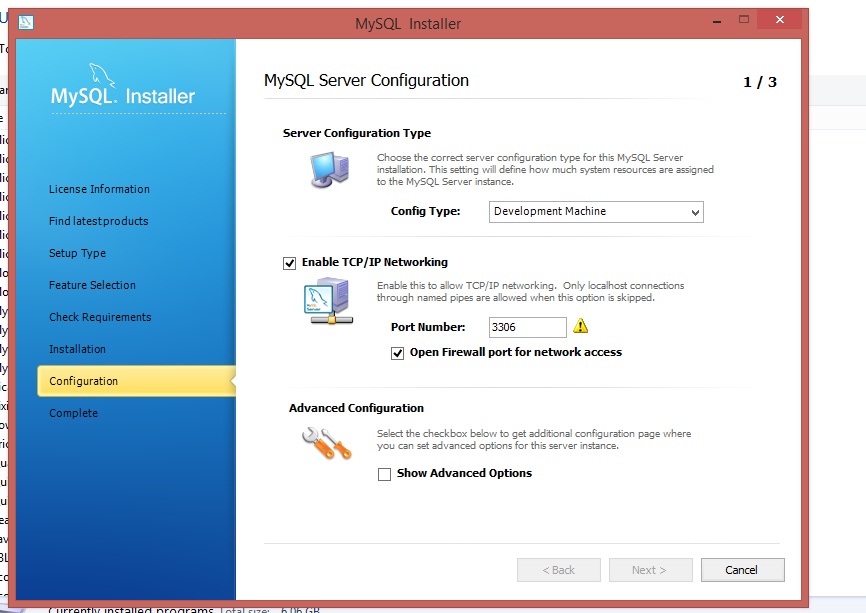Click the Cancel button

click(x=742, y=570)
